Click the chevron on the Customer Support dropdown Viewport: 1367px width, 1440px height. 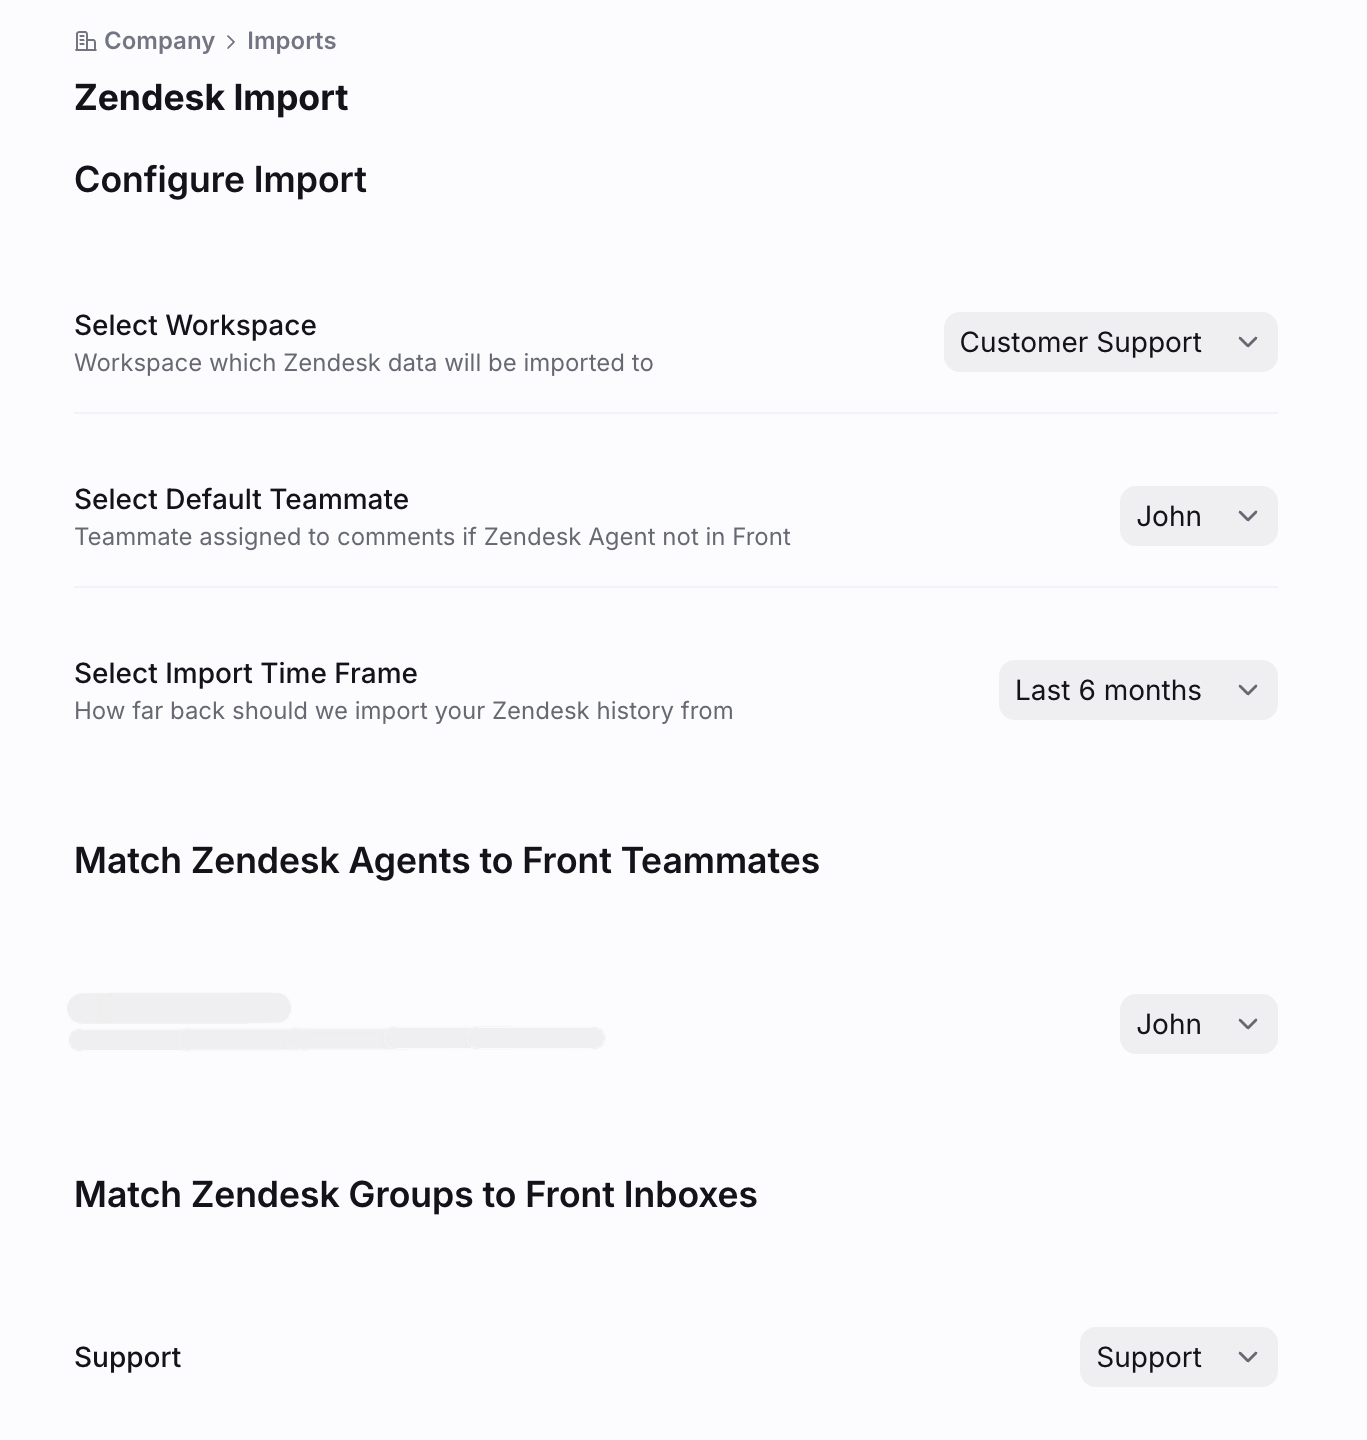1247,342
